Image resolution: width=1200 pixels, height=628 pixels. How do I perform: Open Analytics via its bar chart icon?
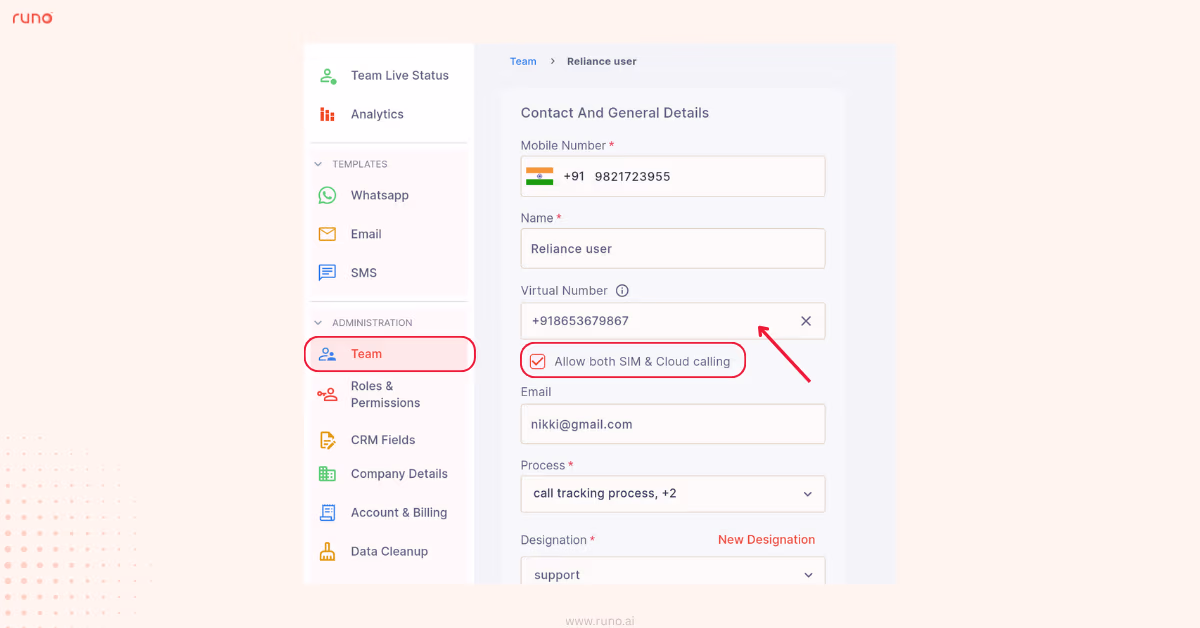coord(327,114)
